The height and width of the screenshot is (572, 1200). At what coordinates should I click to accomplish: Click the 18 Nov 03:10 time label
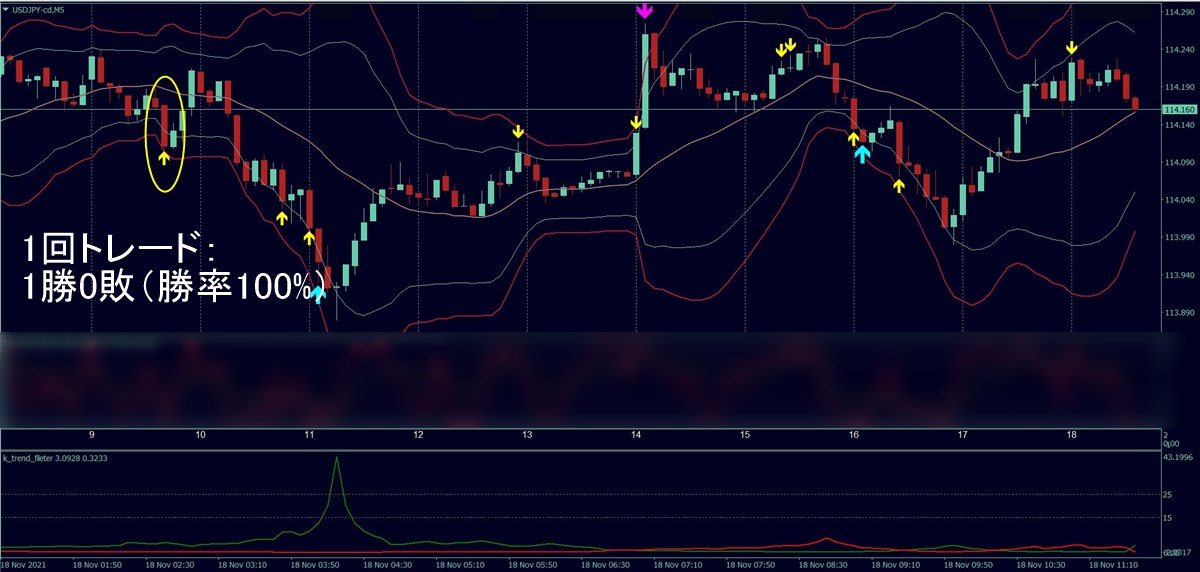(x=243, y=564)
